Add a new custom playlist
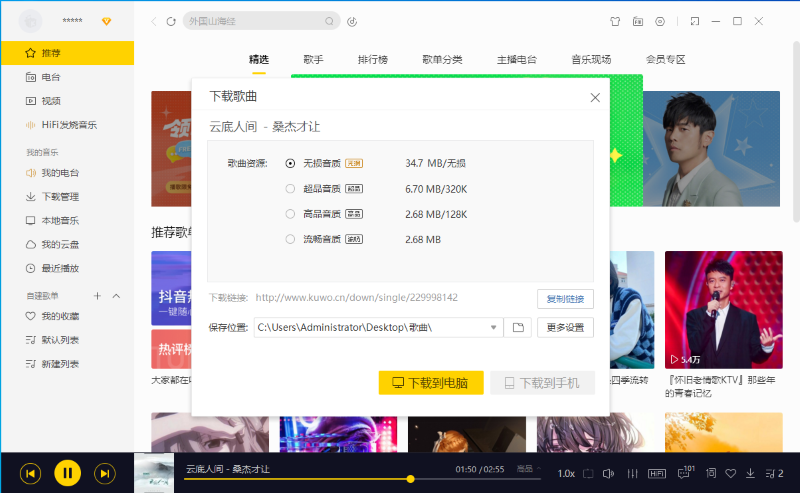Screen dimensions: 800x493 97,296
